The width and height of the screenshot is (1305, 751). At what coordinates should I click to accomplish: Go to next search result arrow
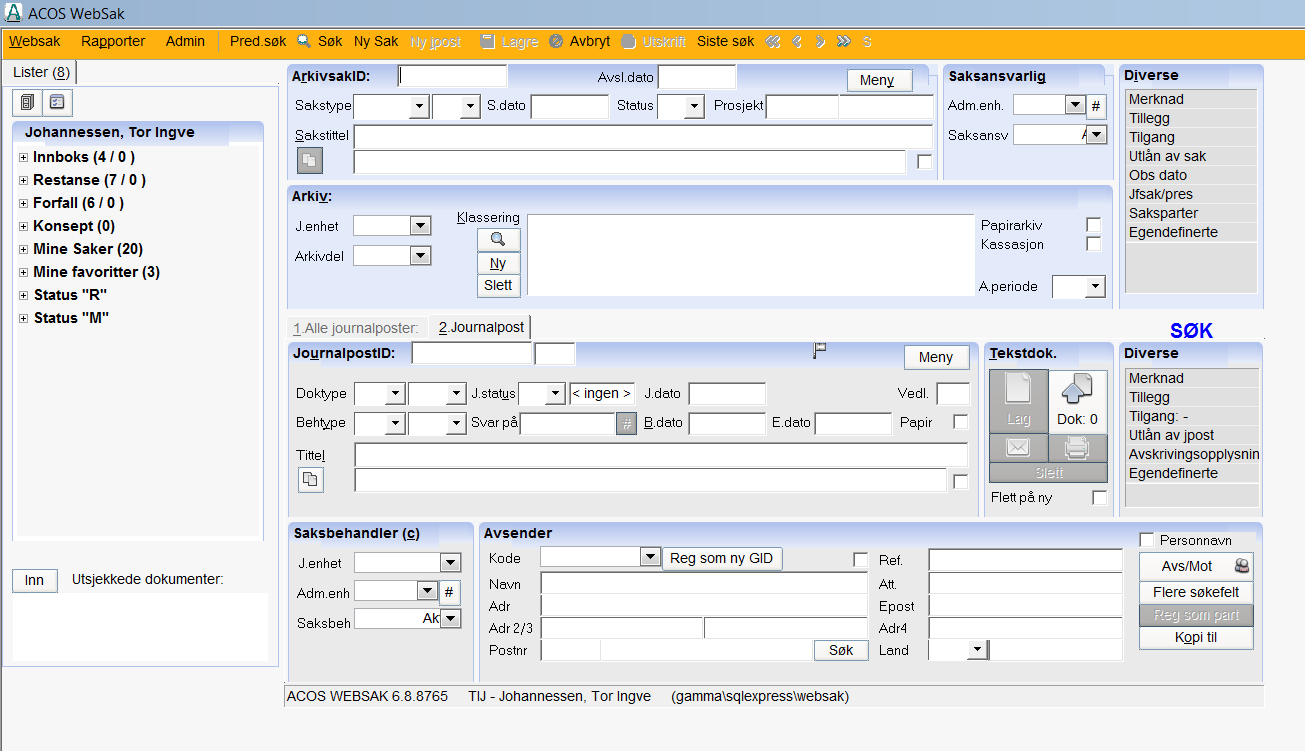click(820, 42)
